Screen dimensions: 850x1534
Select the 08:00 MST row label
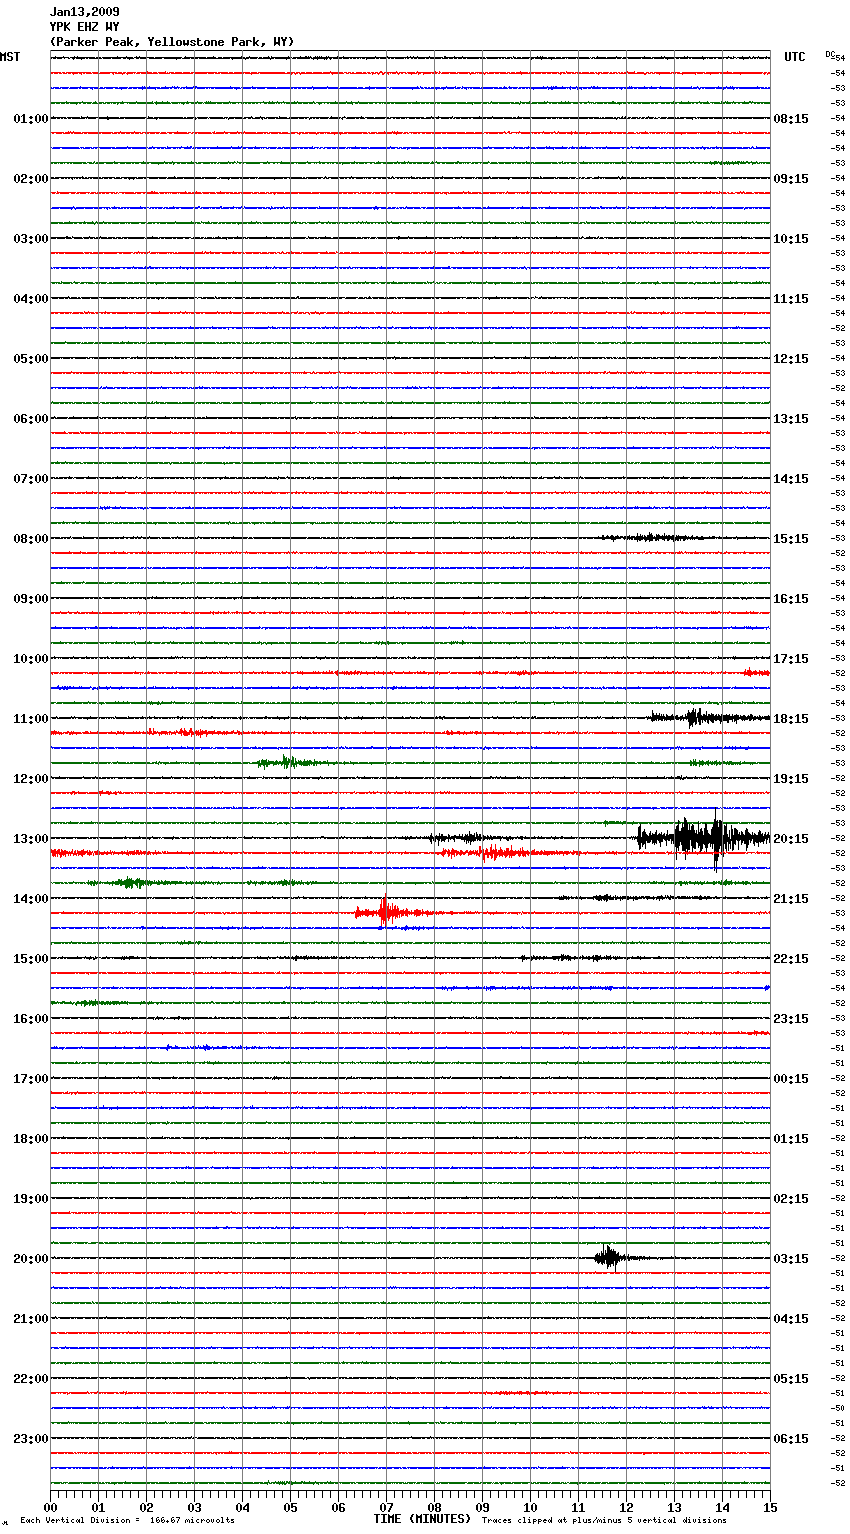[x=31, y=539]
